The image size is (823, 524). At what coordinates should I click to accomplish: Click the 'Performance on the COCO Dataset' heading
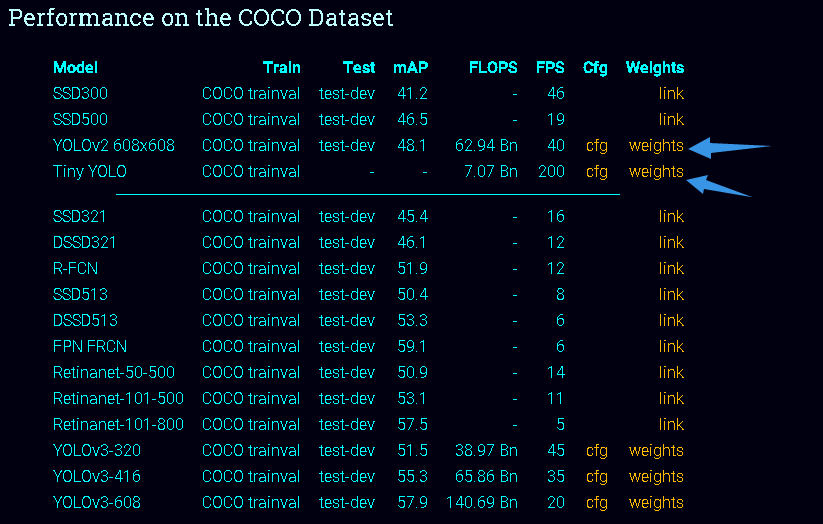(201, 18)
